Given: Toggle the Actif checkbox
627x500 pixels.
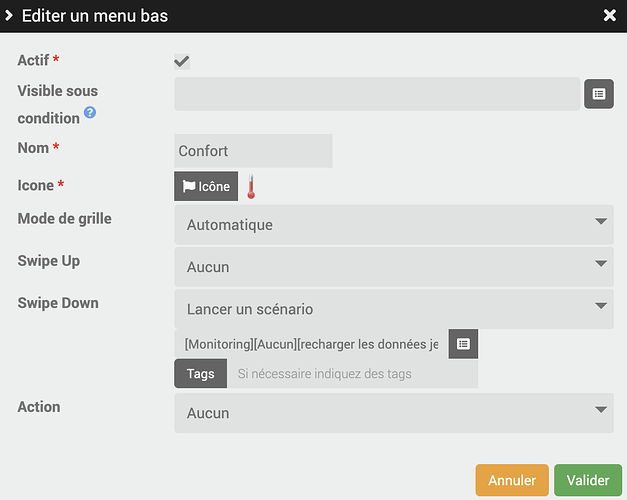Looking at the screenshot, I should [x=182, y=62].
